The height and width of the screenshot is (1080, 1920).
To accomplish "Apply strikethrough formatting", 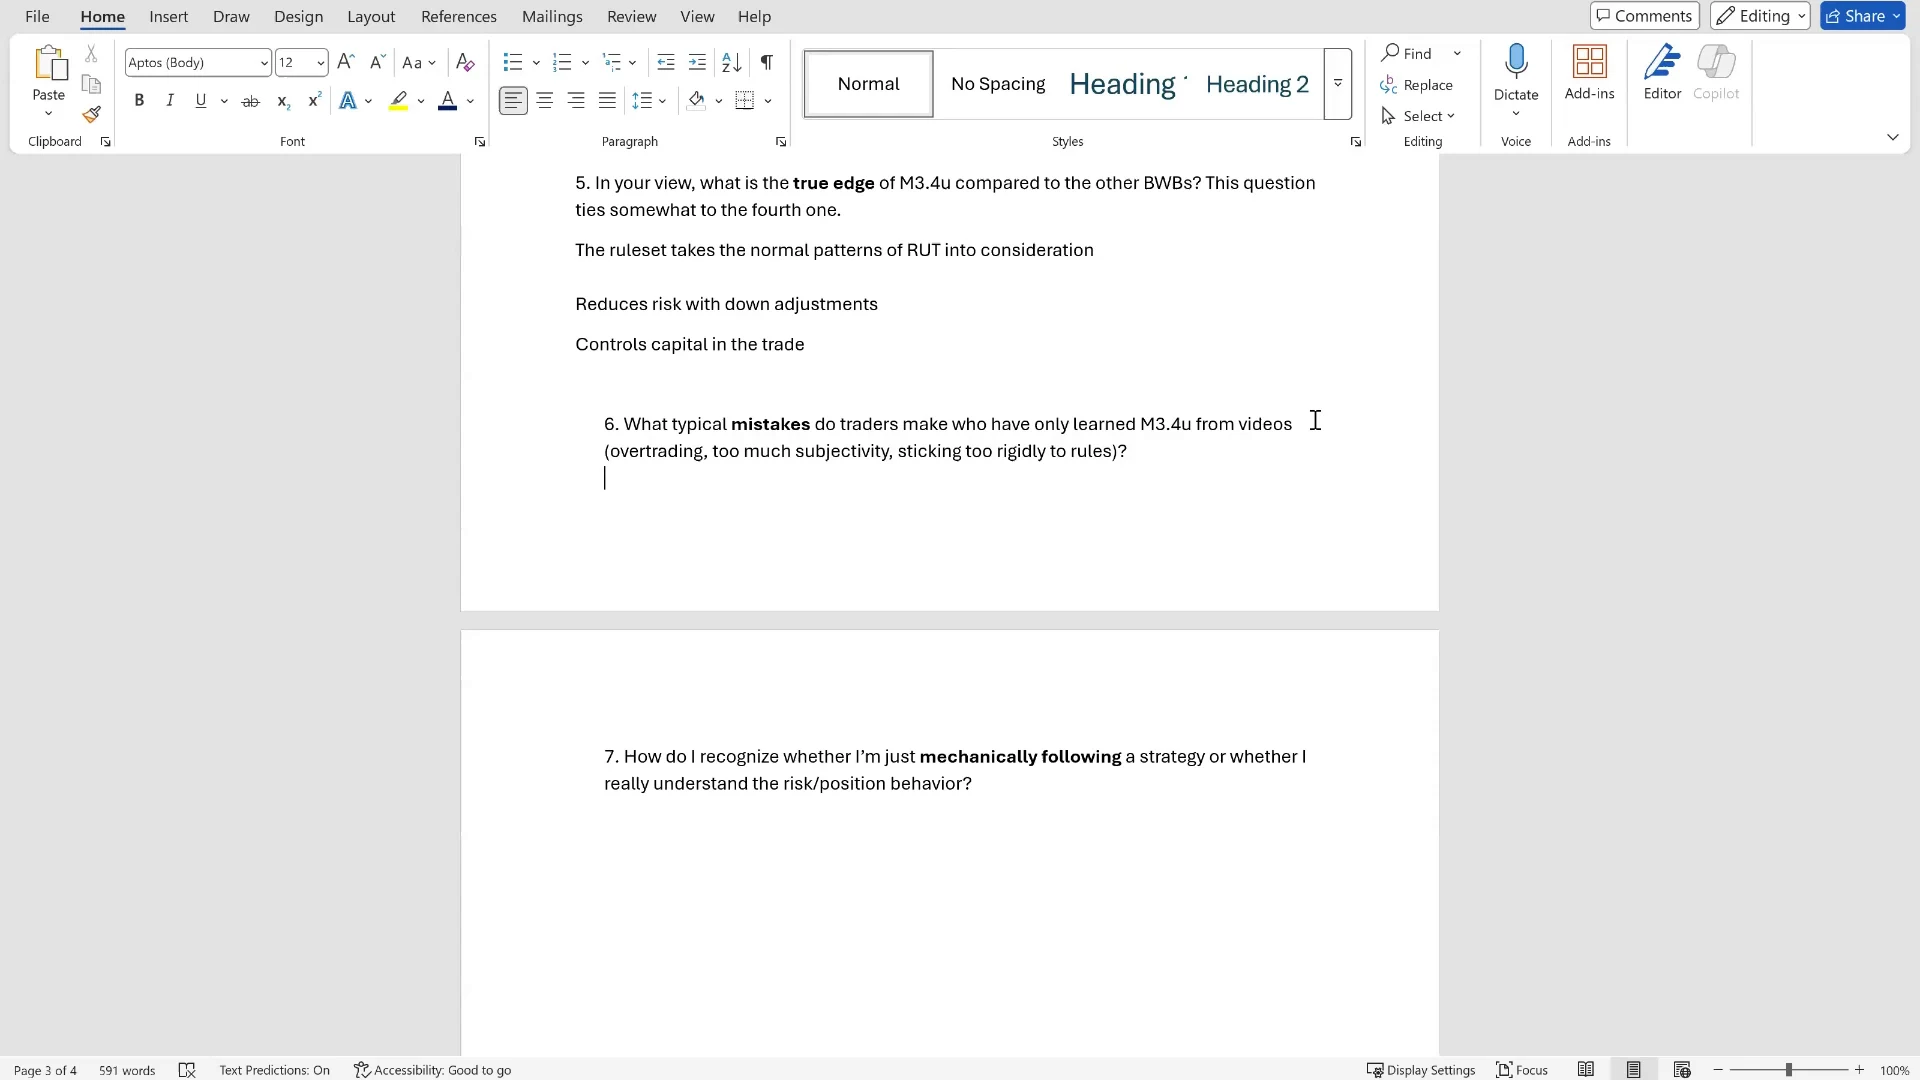I will (251, 101).
